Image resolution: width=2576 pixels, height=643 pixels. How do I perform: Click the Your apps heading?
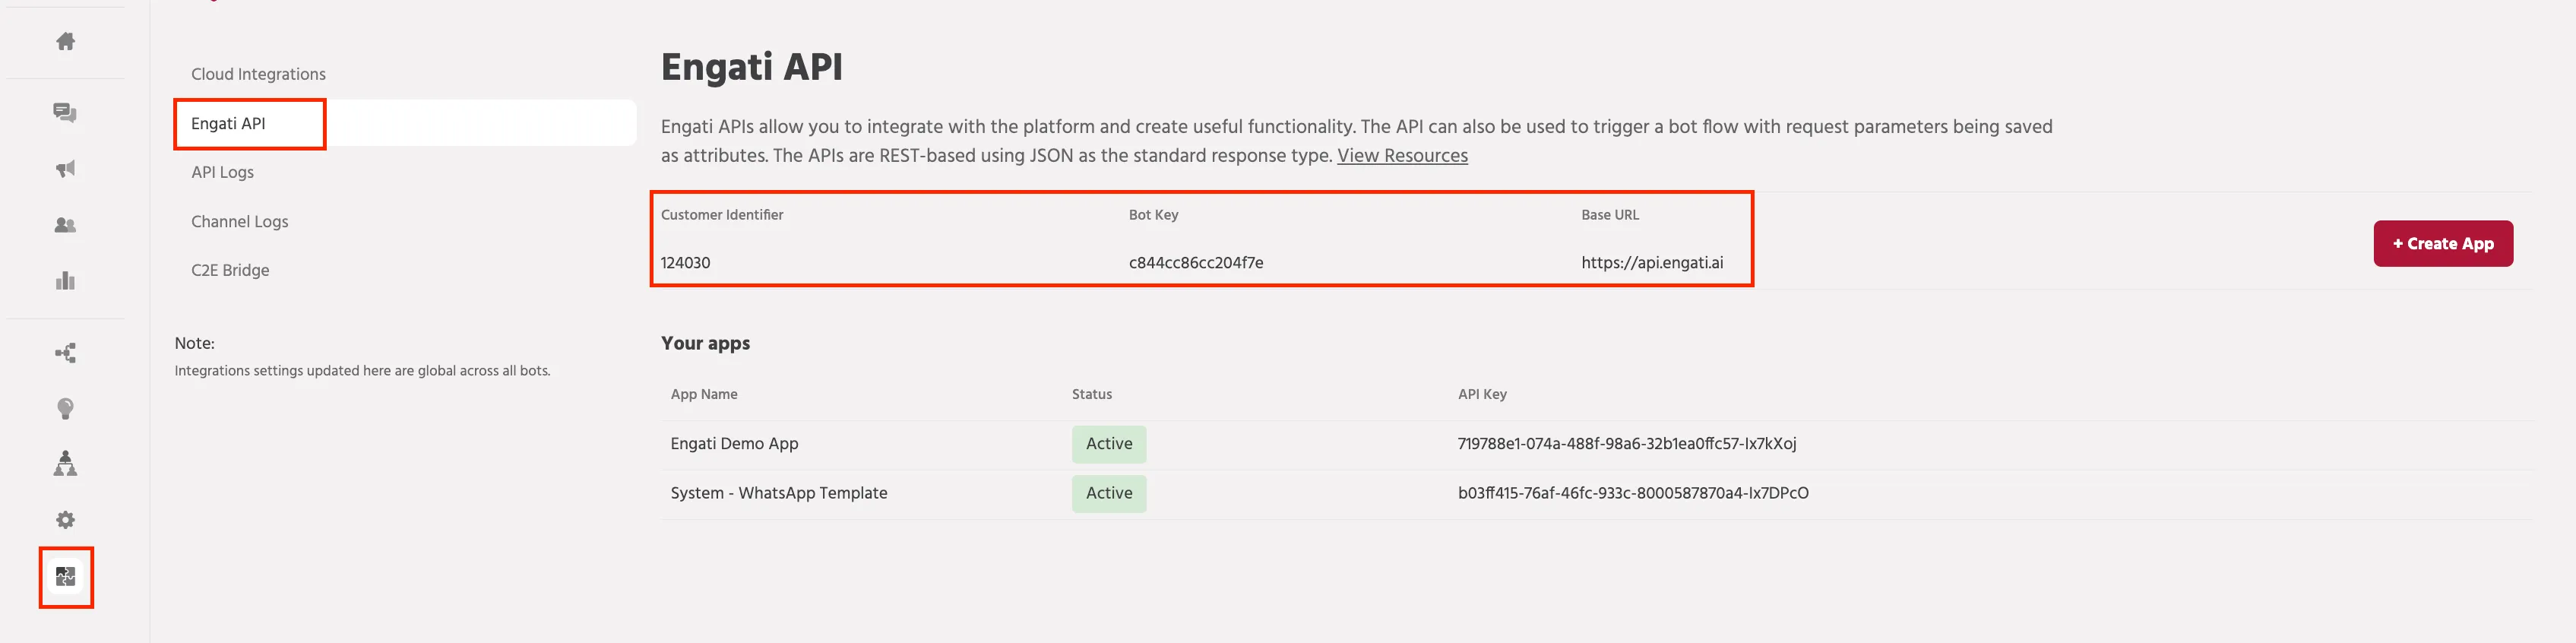coord(705,343)
